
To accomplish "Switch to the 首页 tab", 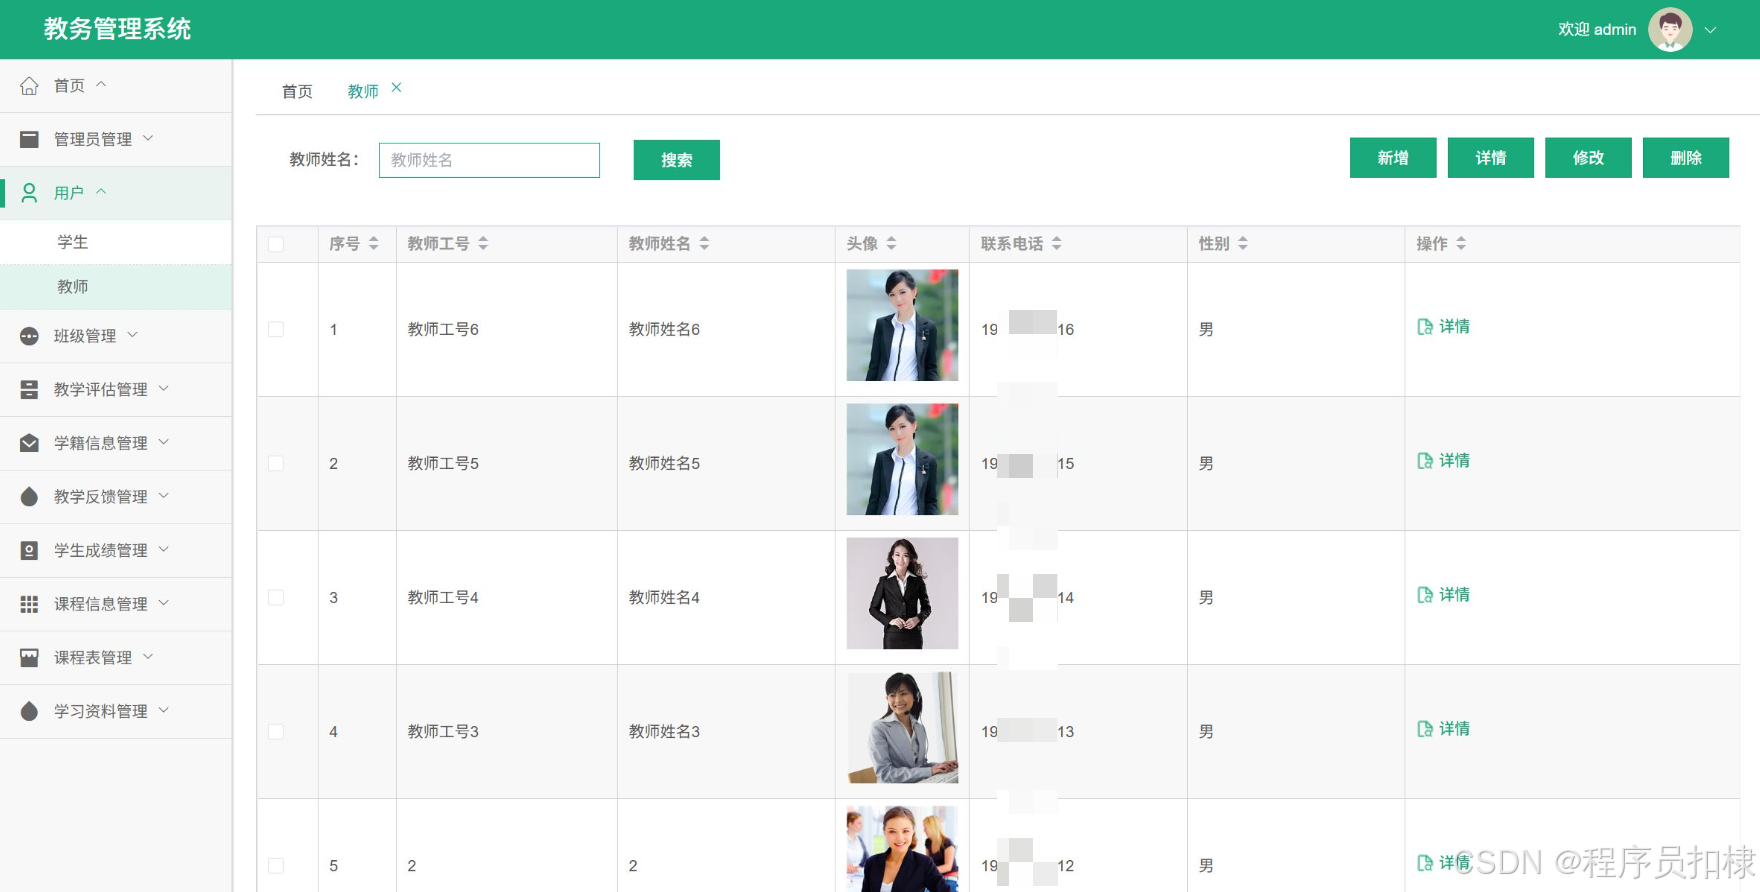I will click(x=297, y=91).
